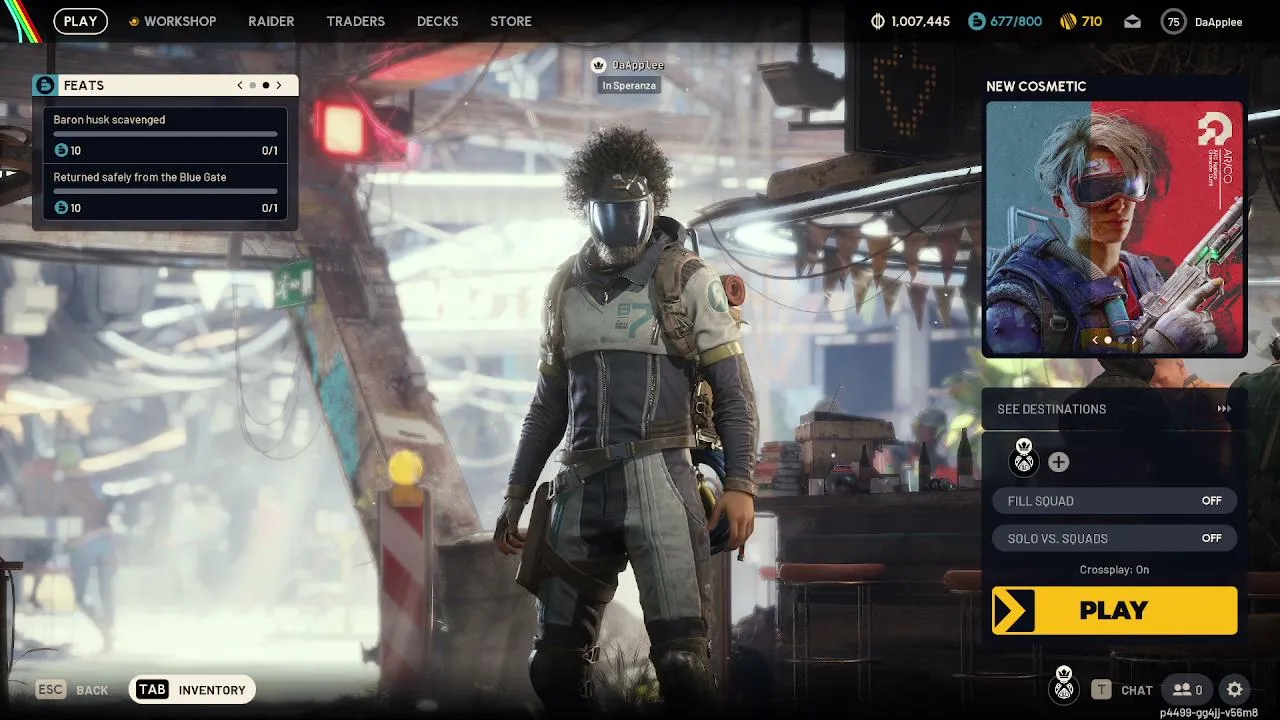Viewport: 1280px width, 720px height.
Task: Click the reward icon under Baron husk scavenged
Action: click(x=61, y=150)
